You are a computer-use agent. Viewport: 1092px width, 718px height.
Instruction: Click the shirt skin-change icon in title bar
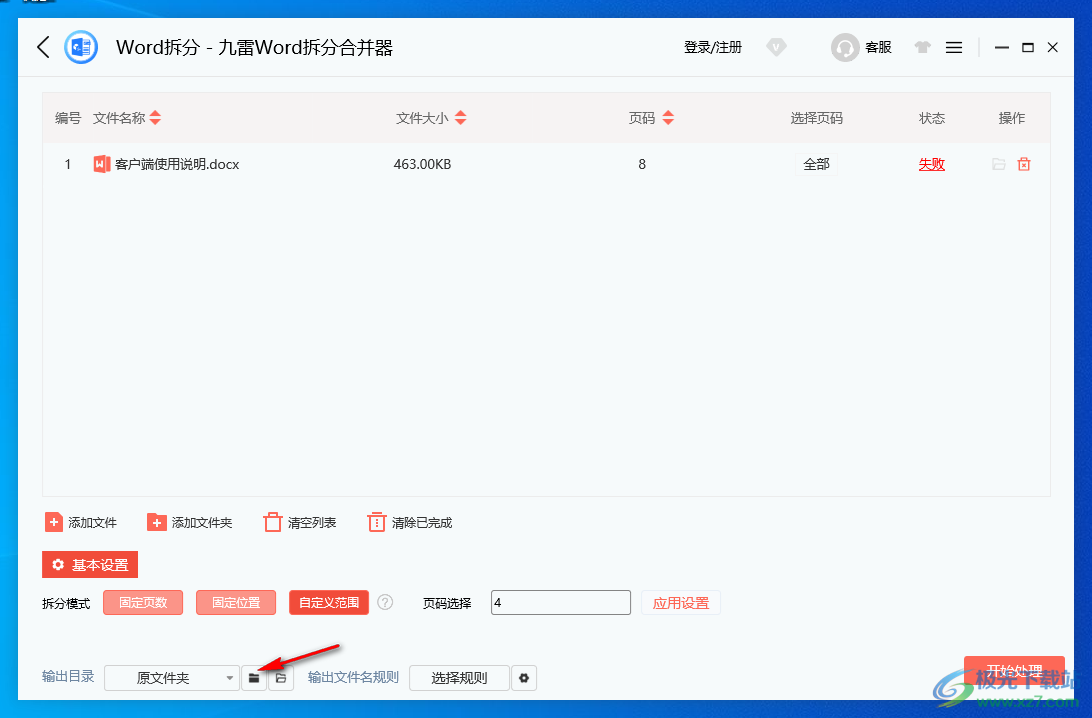tap(922, 46)
